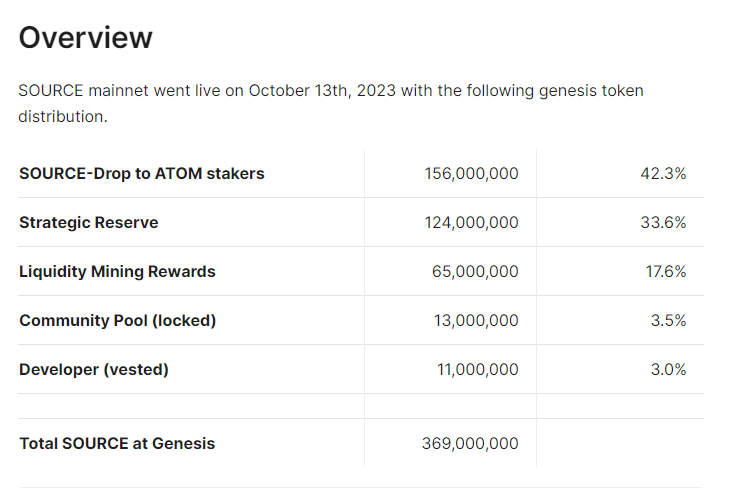Viewport: 731px width, 488px height.
Task: Select the Community Pool (locked) row label
Action: [x=117, y=320]
